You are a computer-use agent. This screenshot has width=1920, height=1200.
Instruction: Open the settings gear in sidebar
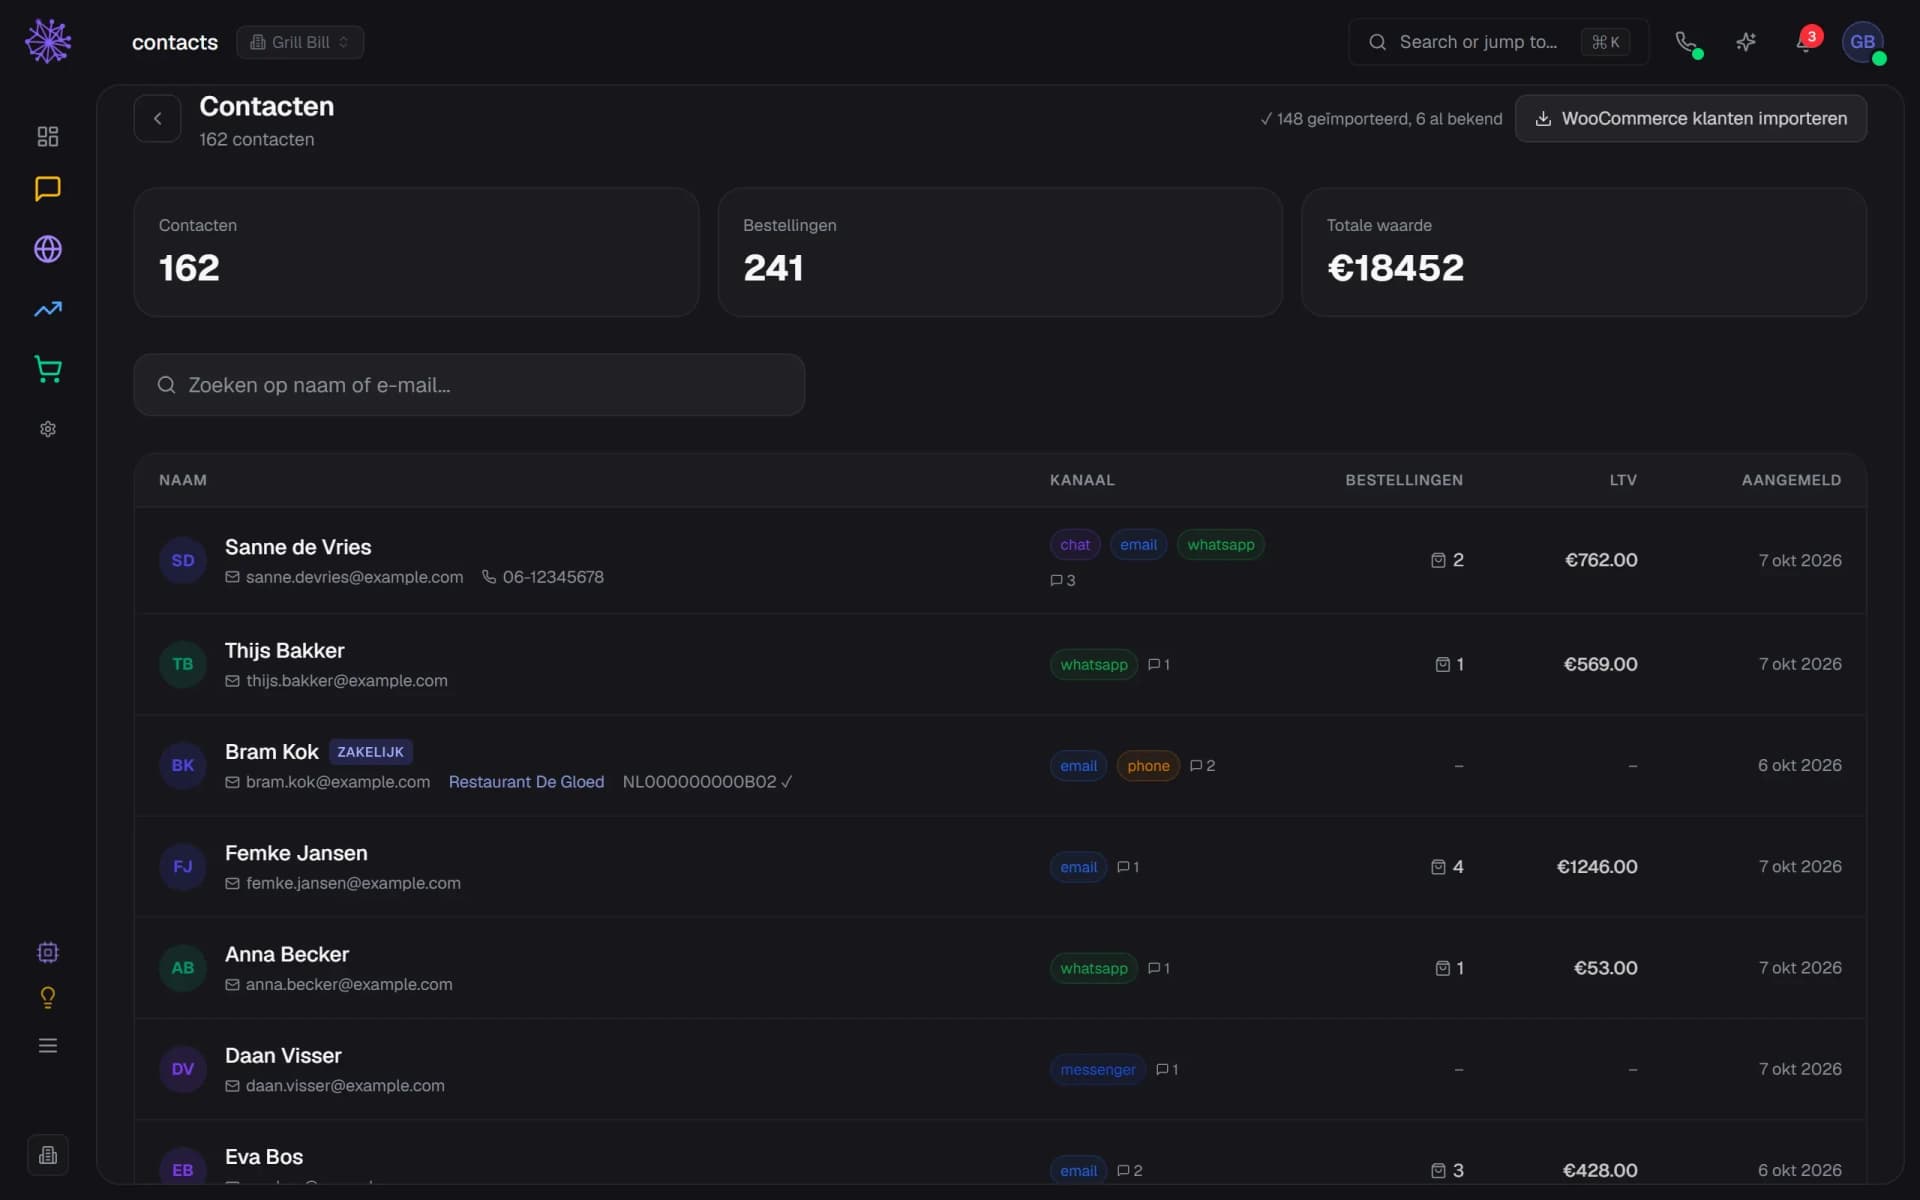click(x=48, y=429)
